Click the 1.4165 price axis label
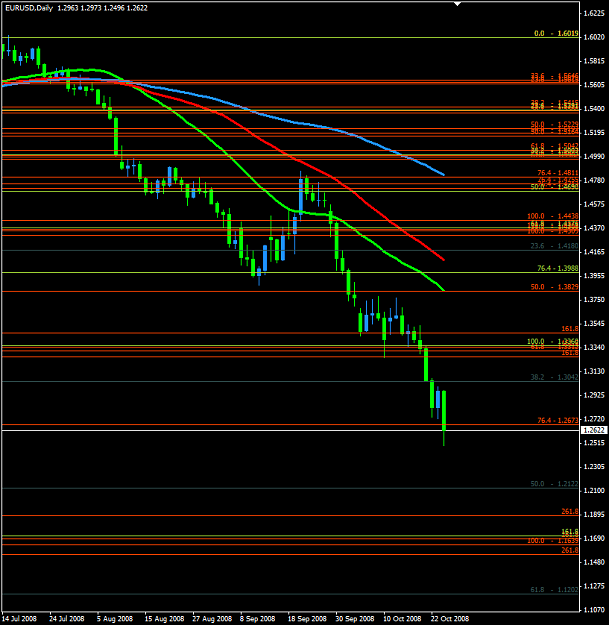Viewport: 609px width, 625px height. 594,252
